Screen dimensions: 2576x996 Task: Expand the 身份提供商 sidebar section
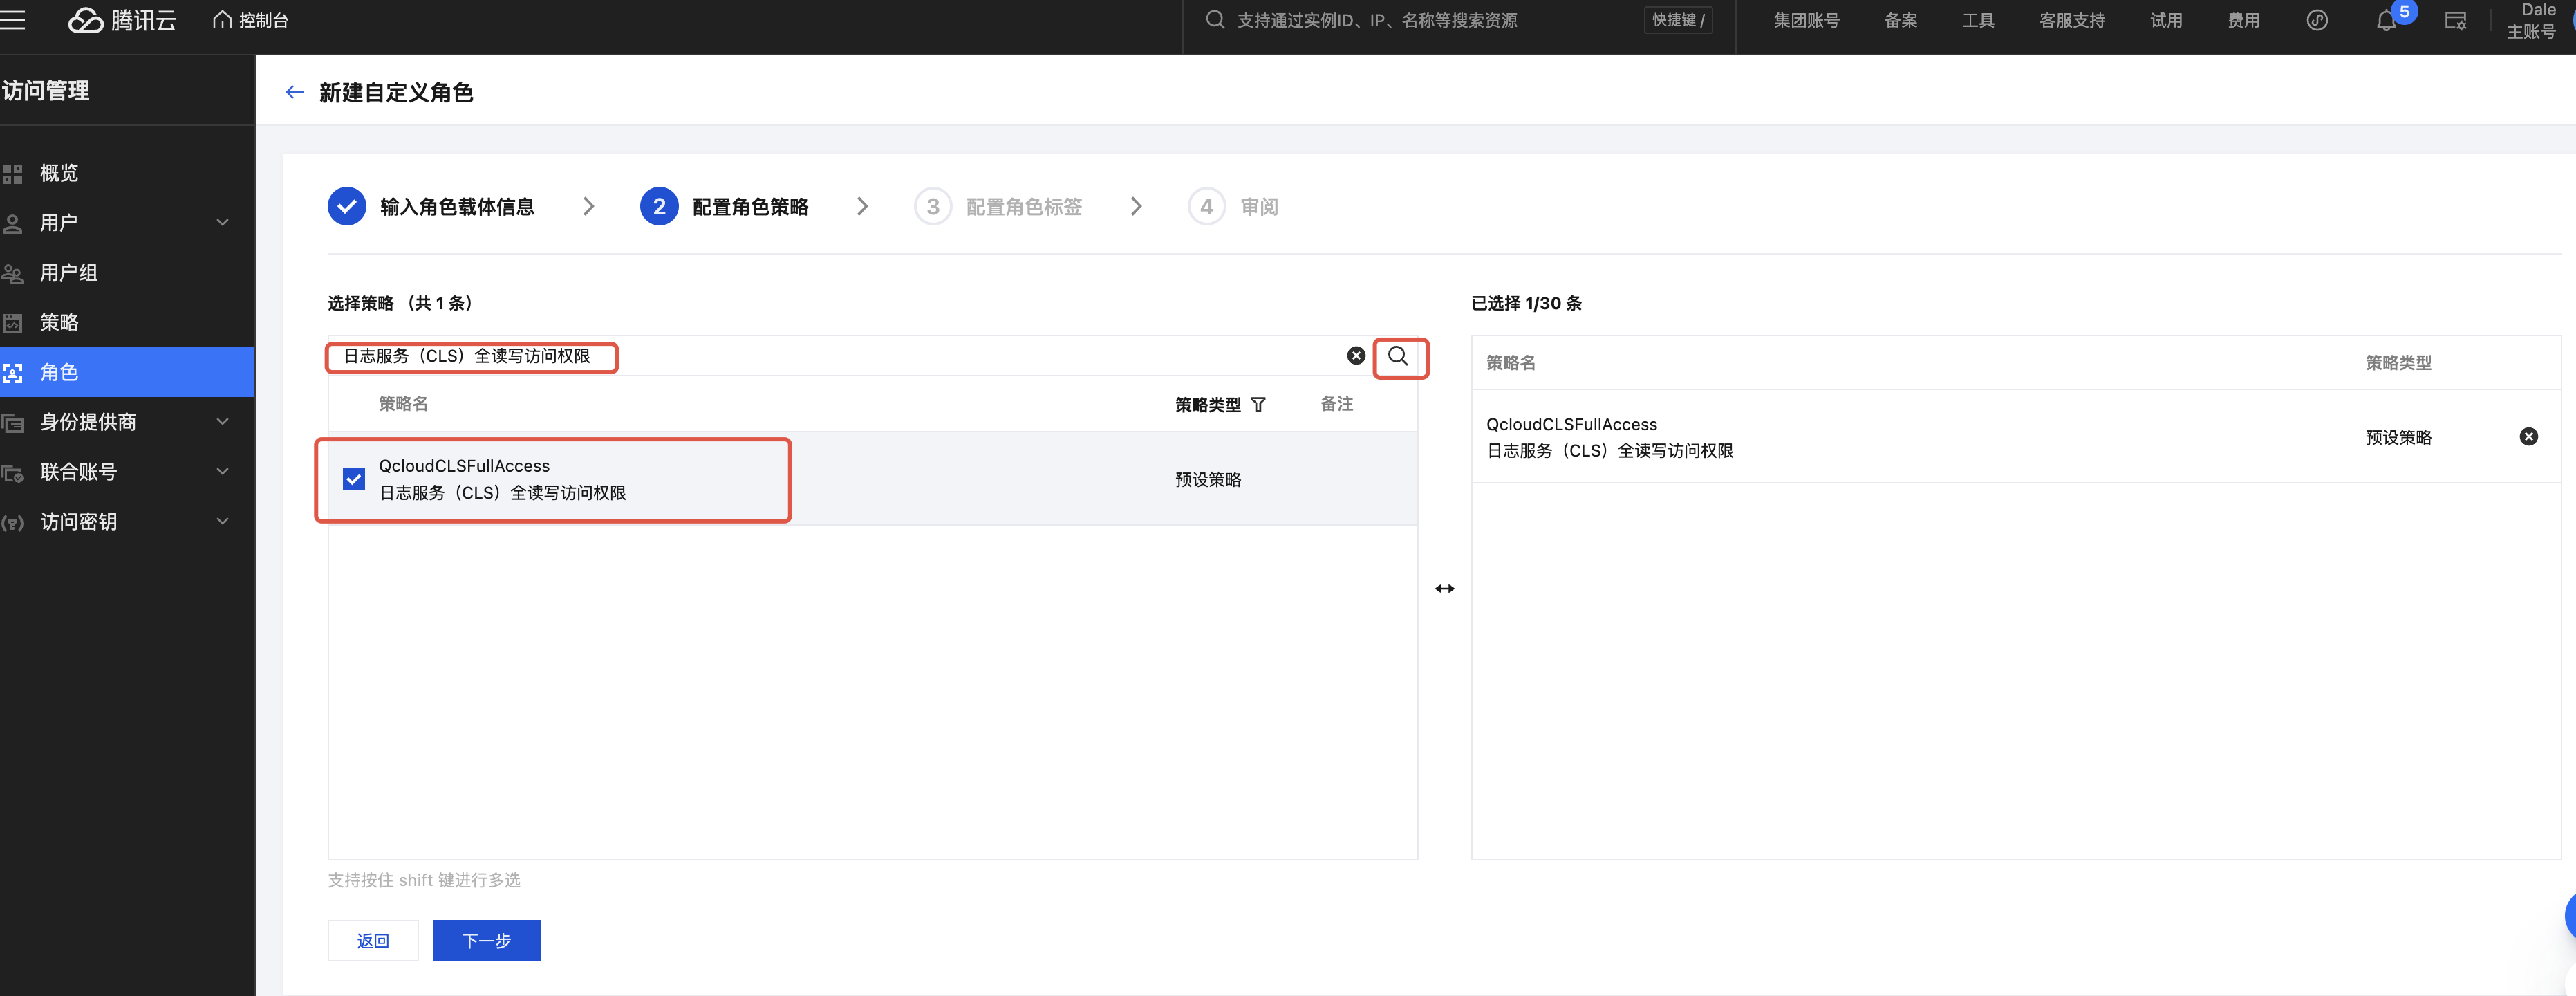(127, 422)
